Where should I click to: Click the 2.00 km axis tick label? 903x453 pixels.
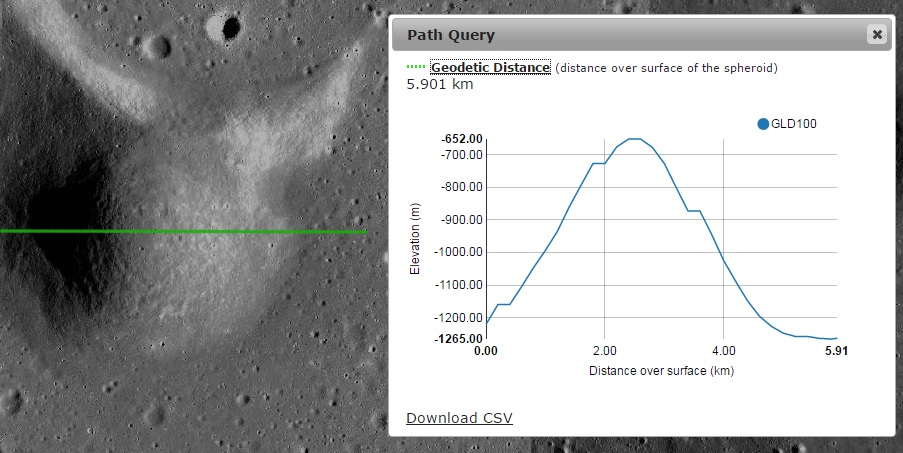[604, 352]
